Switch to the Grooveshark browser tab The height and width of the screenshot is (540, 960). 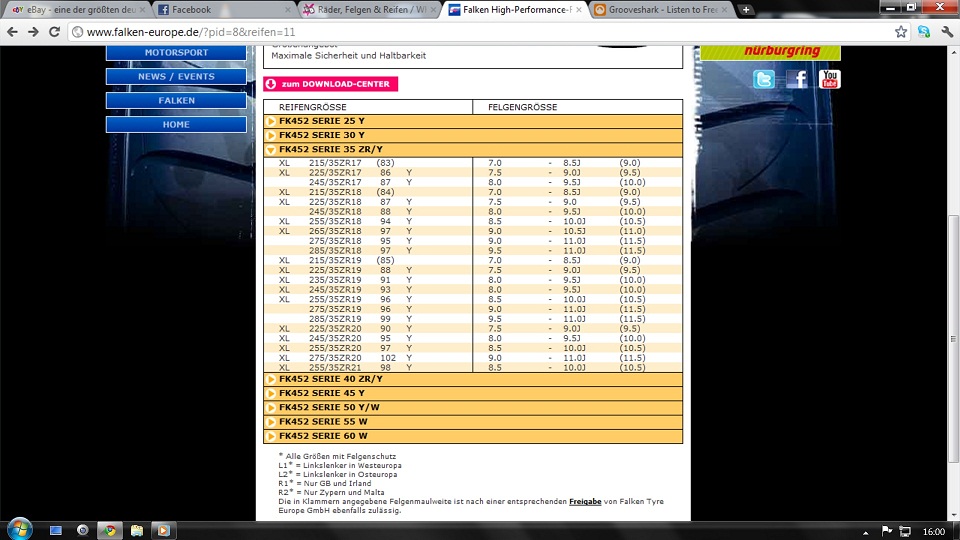pos(660,10)
